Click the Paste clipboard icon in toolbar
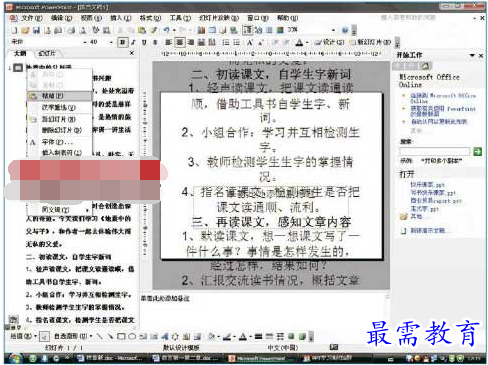 pyautogui.click(x=142, y=30)
